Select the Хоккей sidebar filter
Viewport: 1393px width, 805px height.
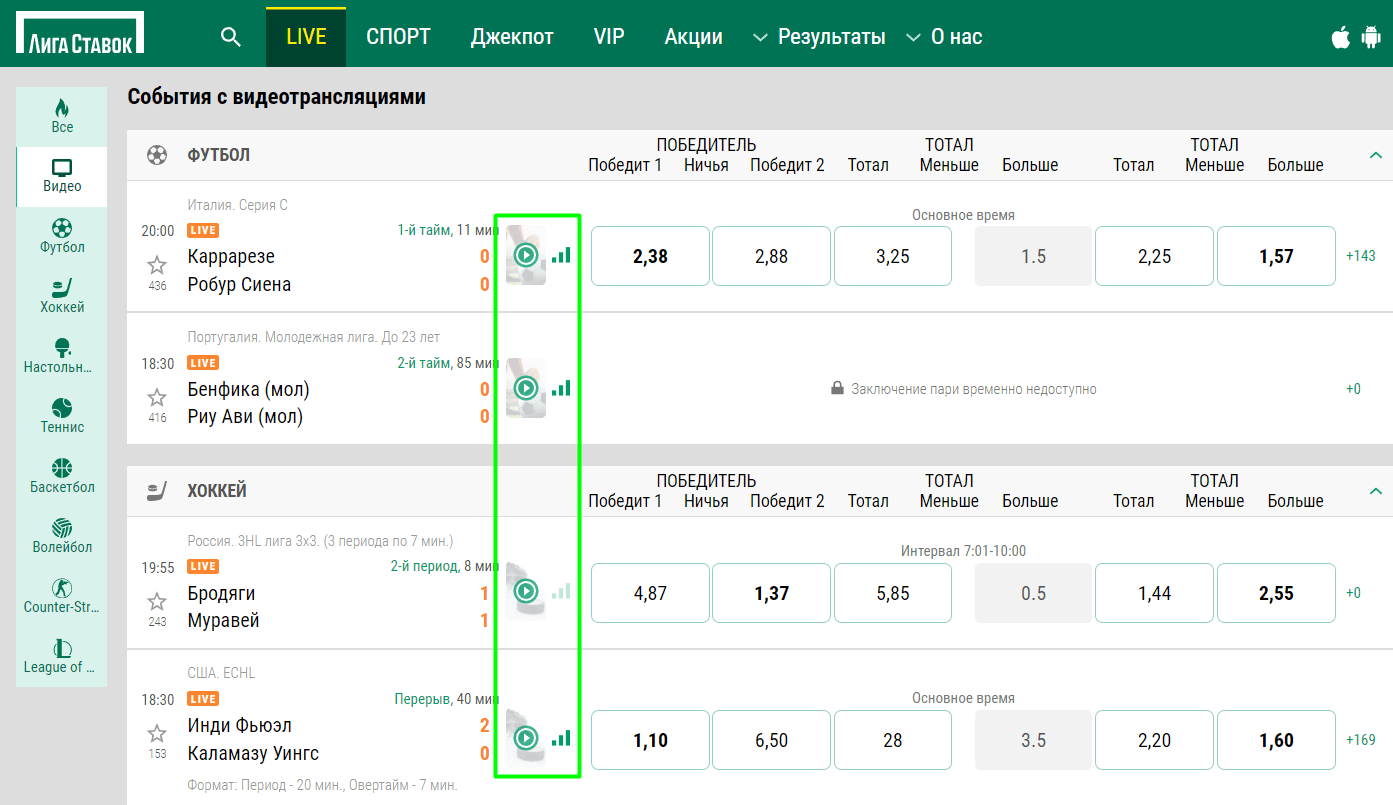click(62, 296)
